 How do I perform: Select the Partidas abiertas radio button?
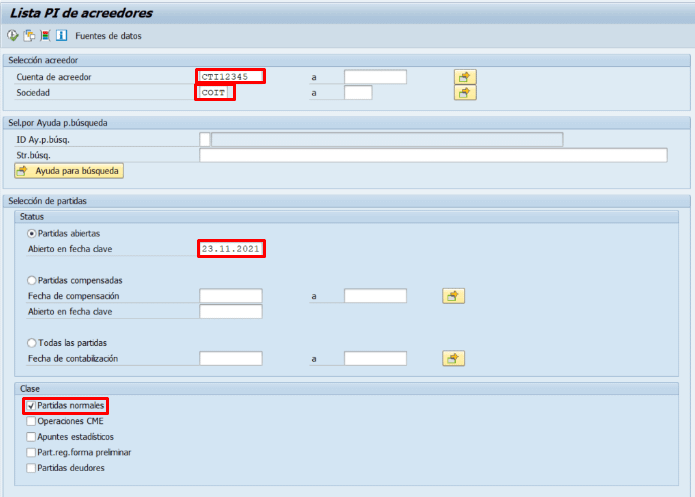click(32, 233)
